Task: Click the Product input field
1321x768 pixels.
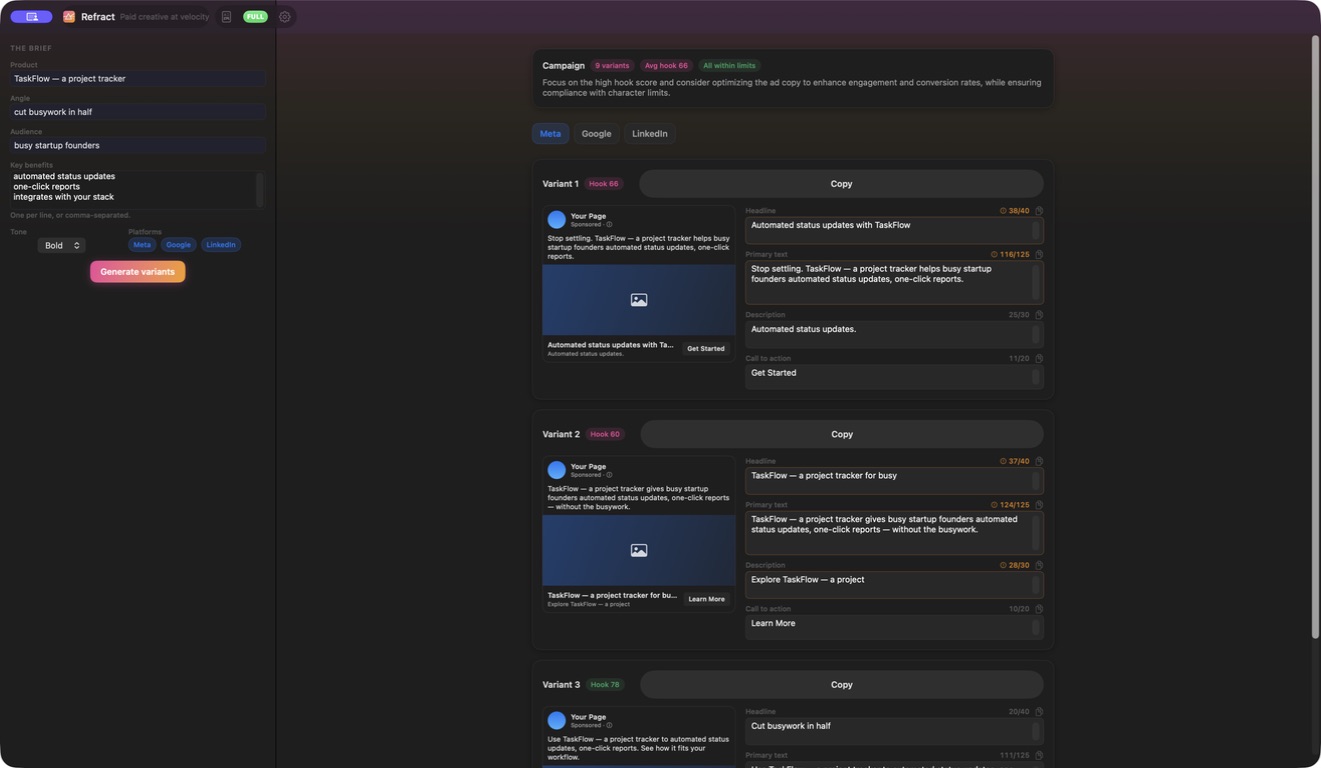Action: [x=138, y=78]
